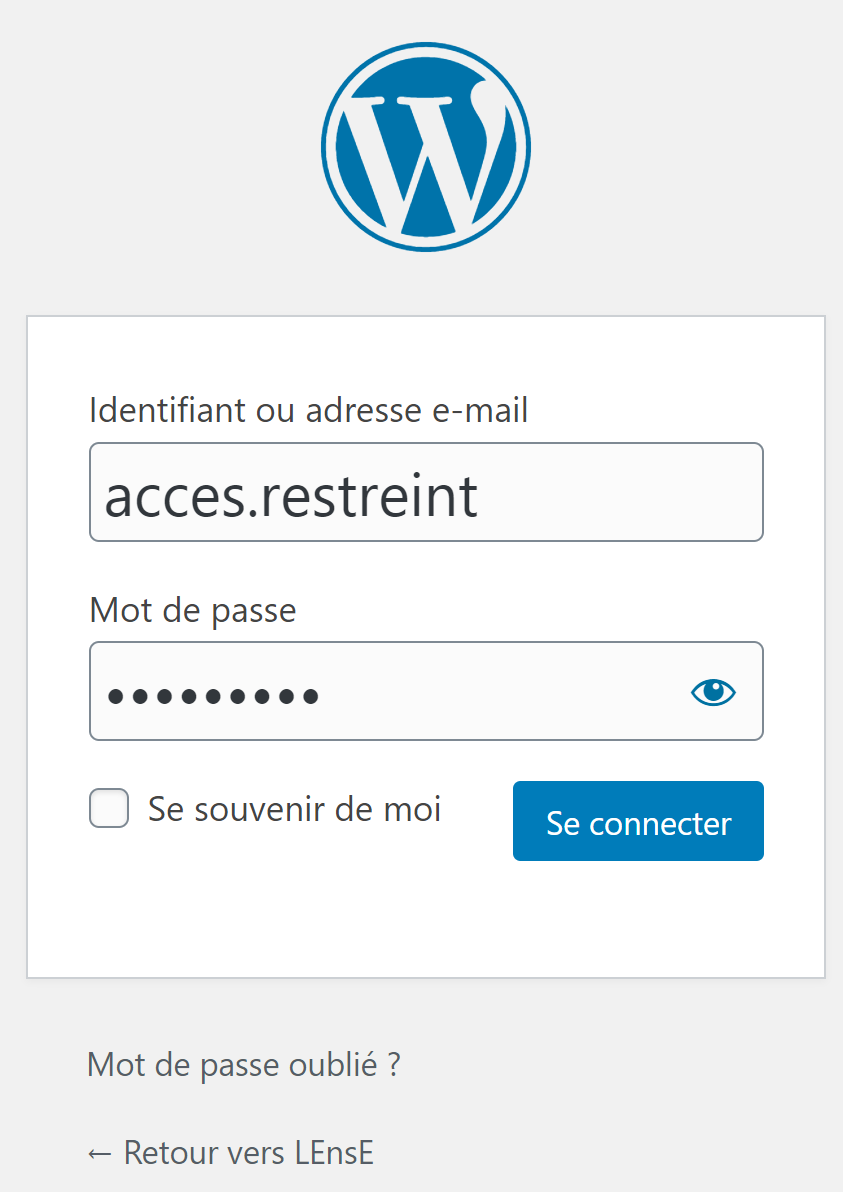Open the Mot de passe oublié link
This screenshot has height=1192, width=843.
(x=243, y=1065)
